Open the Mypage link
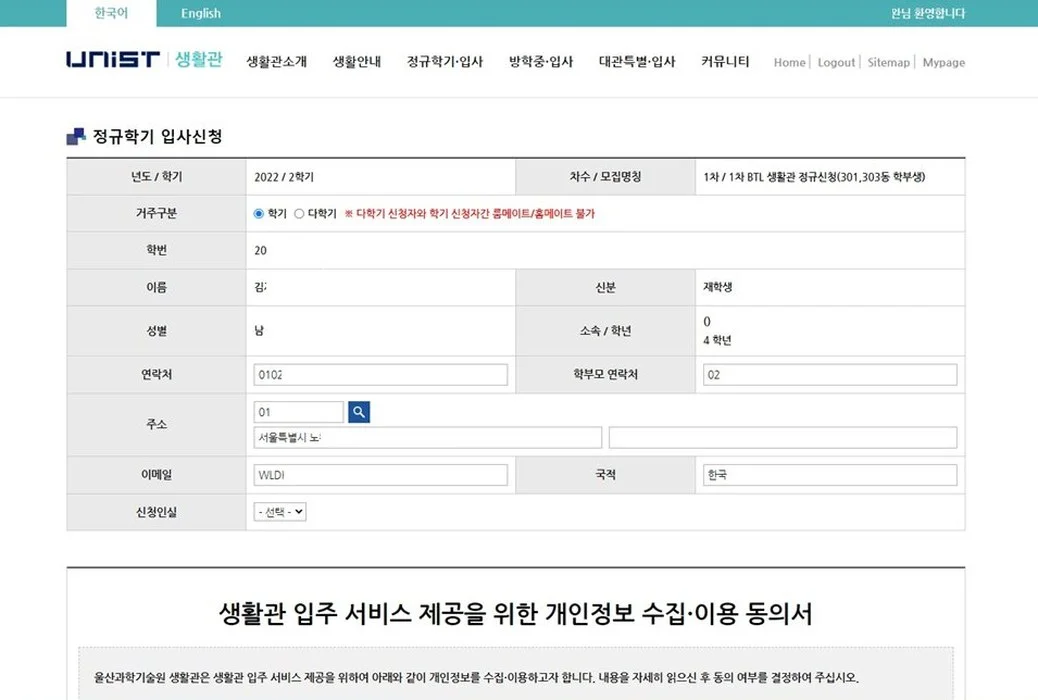 [x=943, y=62]
